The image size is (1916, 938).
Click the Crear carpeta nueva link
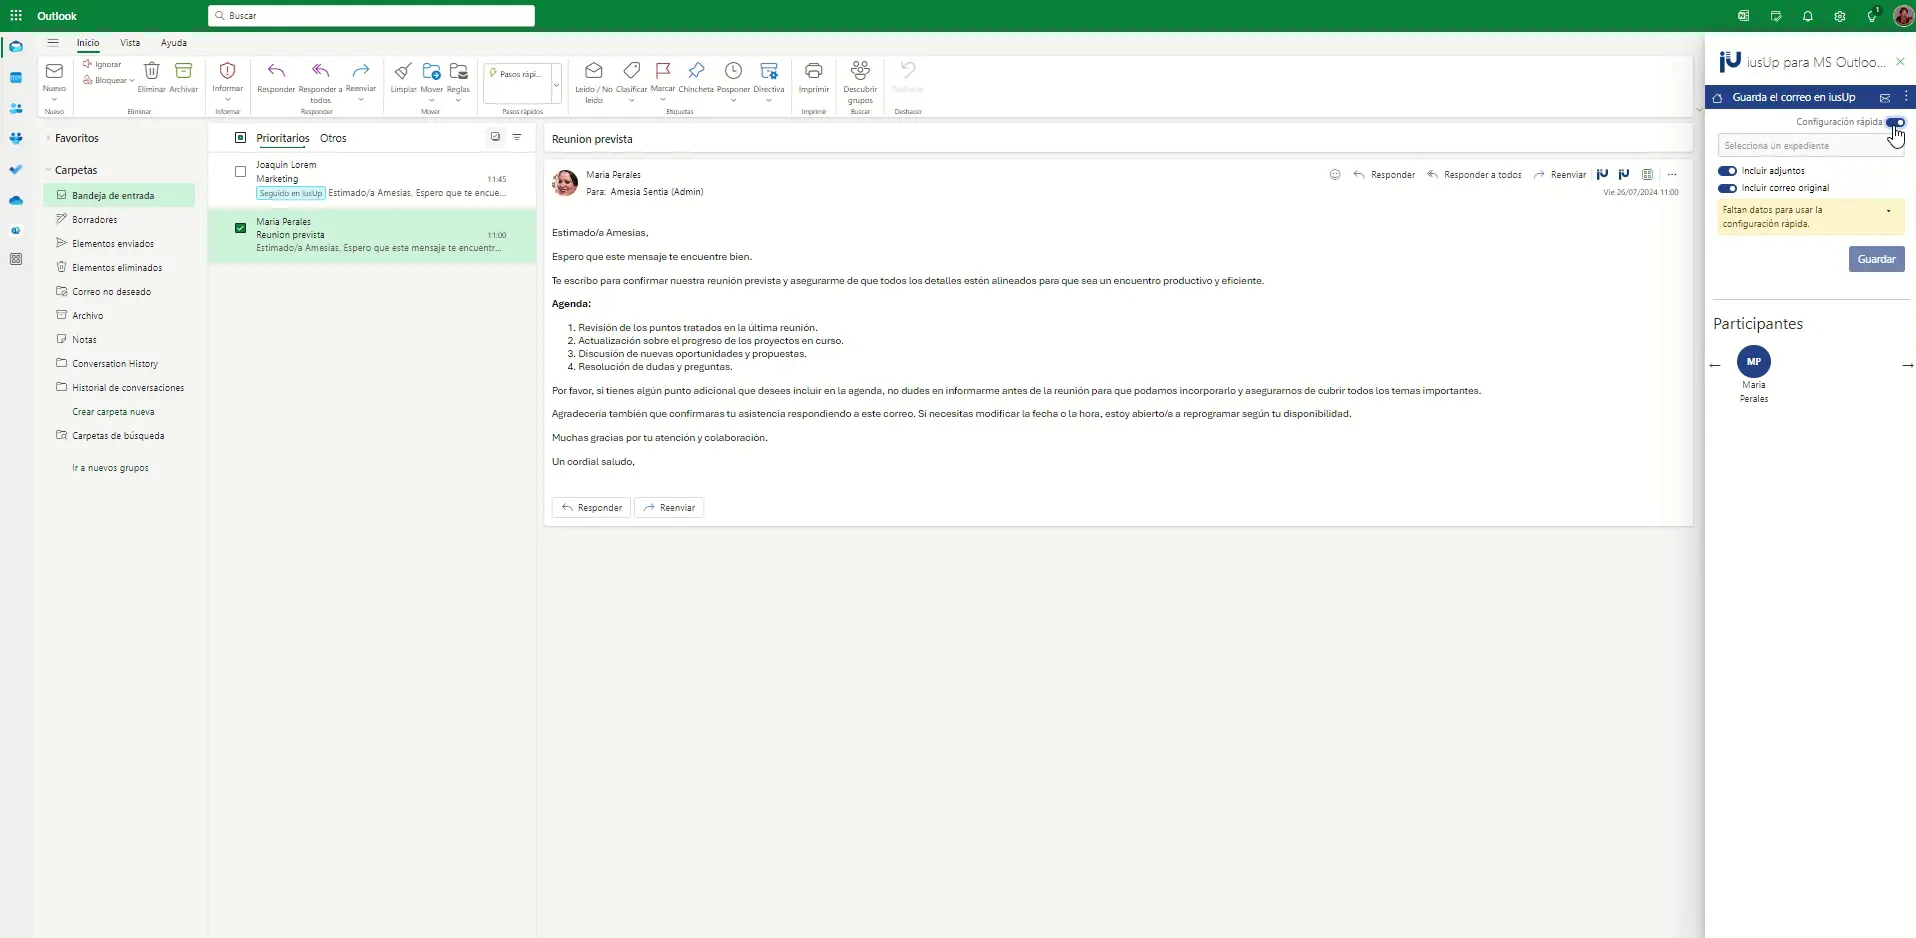click(x=113, y=412)
